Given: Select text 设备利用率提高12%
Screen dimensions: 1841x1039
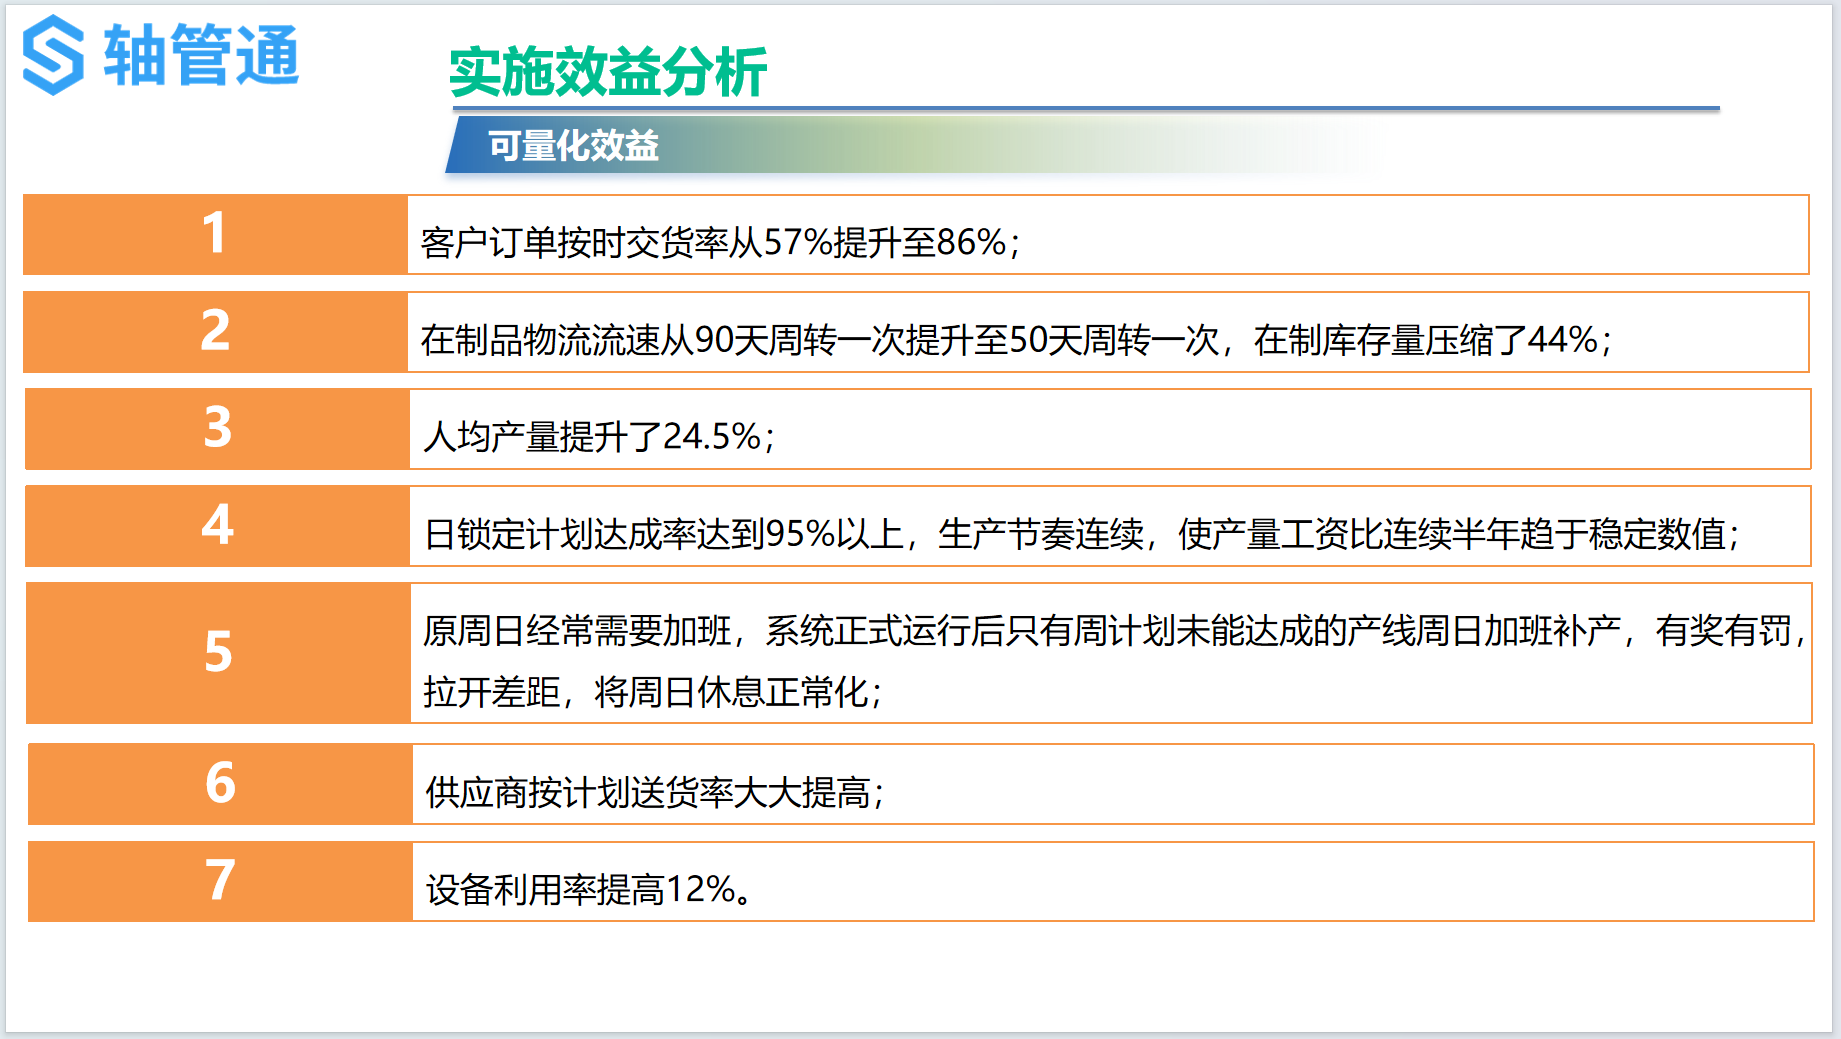Looking at the screenshot, I should (x=581, y=890).
